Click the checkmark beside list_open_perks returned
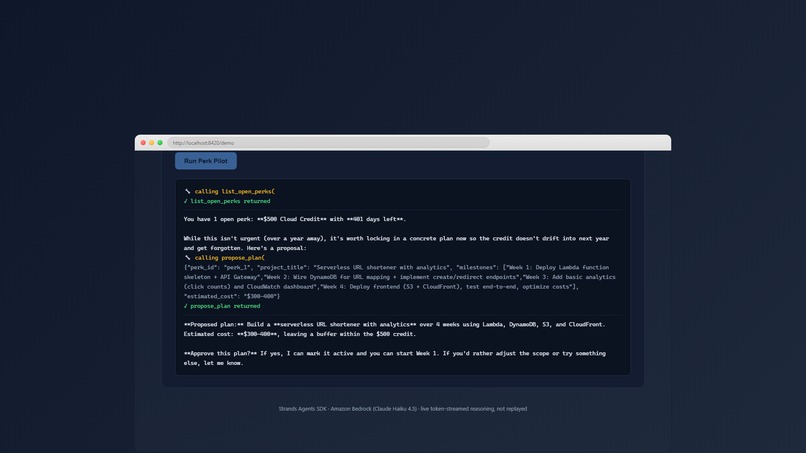The height and width of the screenshot is (453, 806). (x=186, y=201)
